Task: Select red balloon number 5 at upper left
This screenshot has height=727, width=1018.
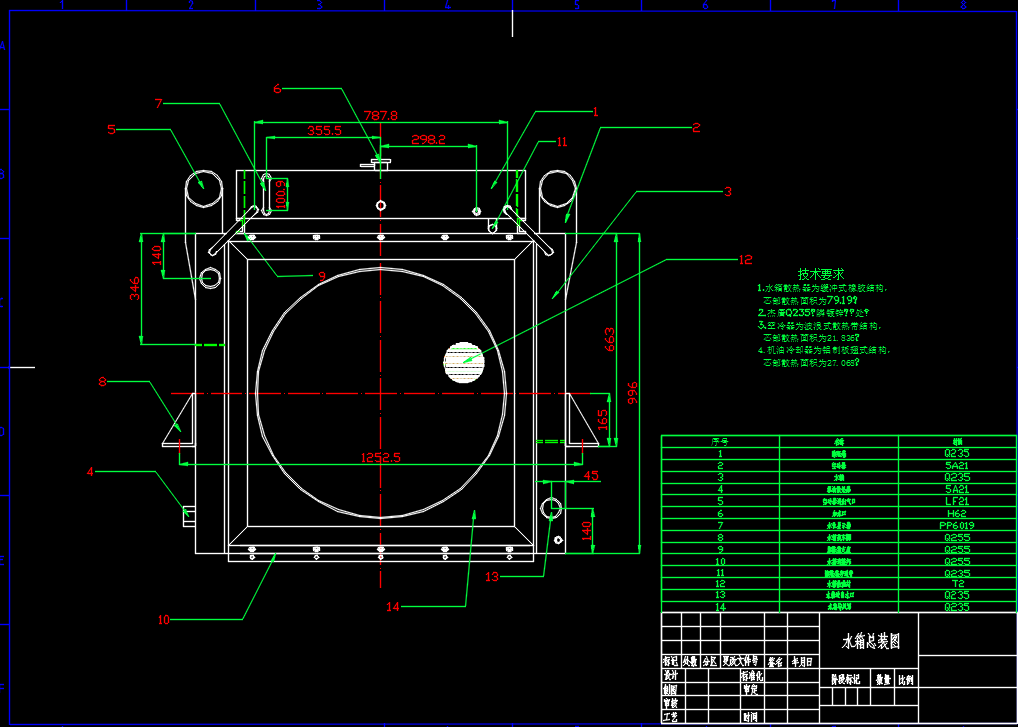Action: click(x=111, y=129)
